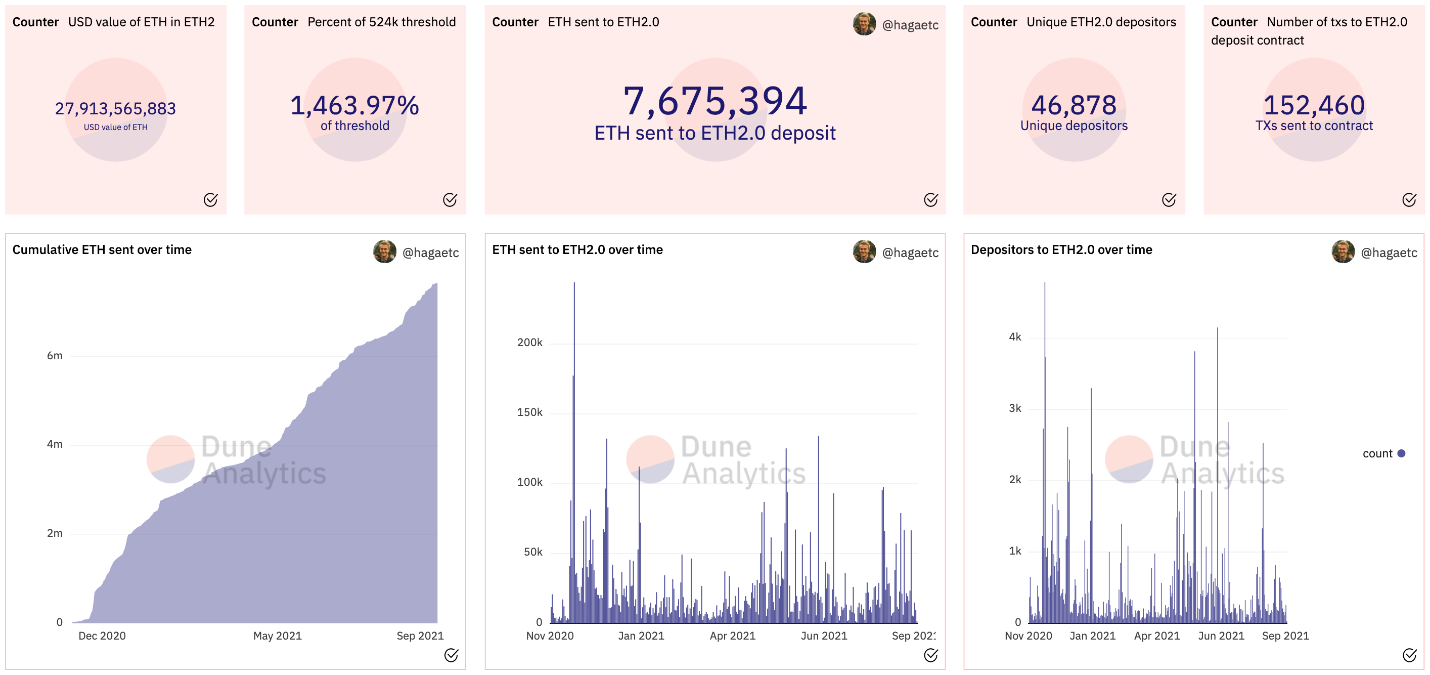Screen dimensions: 1430x675
Task: Click checkmark icon under Depositors over time chart
Action: coord(1409,655)
